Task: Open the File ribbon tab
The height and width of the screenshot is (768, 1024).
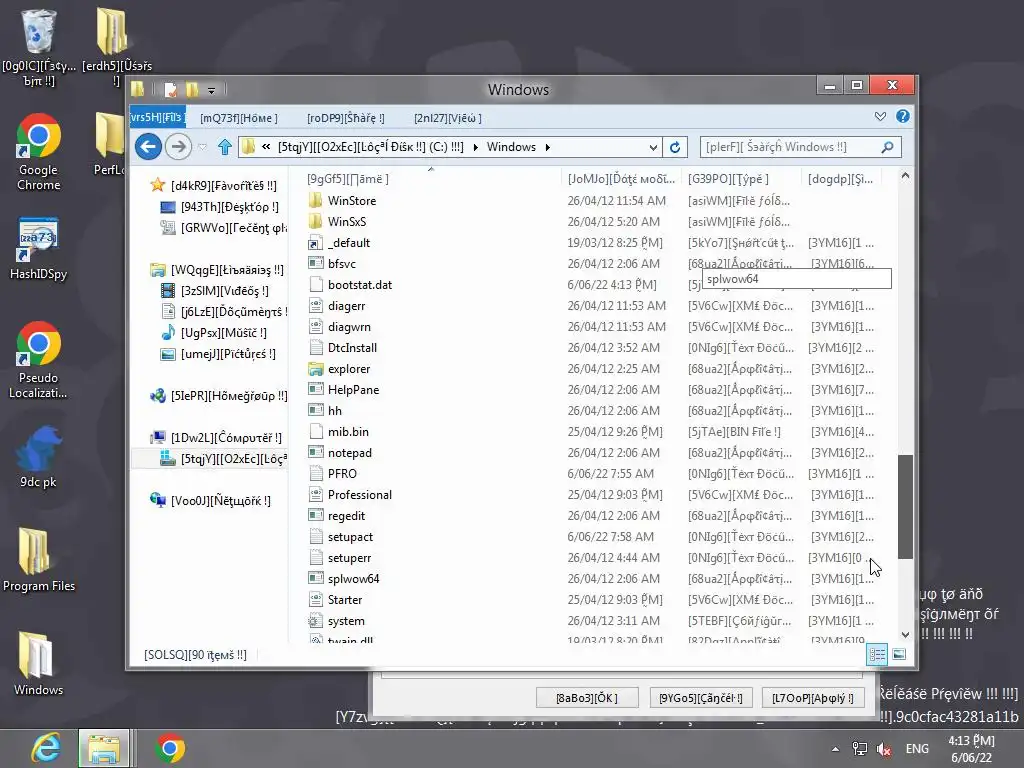Action: [x=157, y=118]
